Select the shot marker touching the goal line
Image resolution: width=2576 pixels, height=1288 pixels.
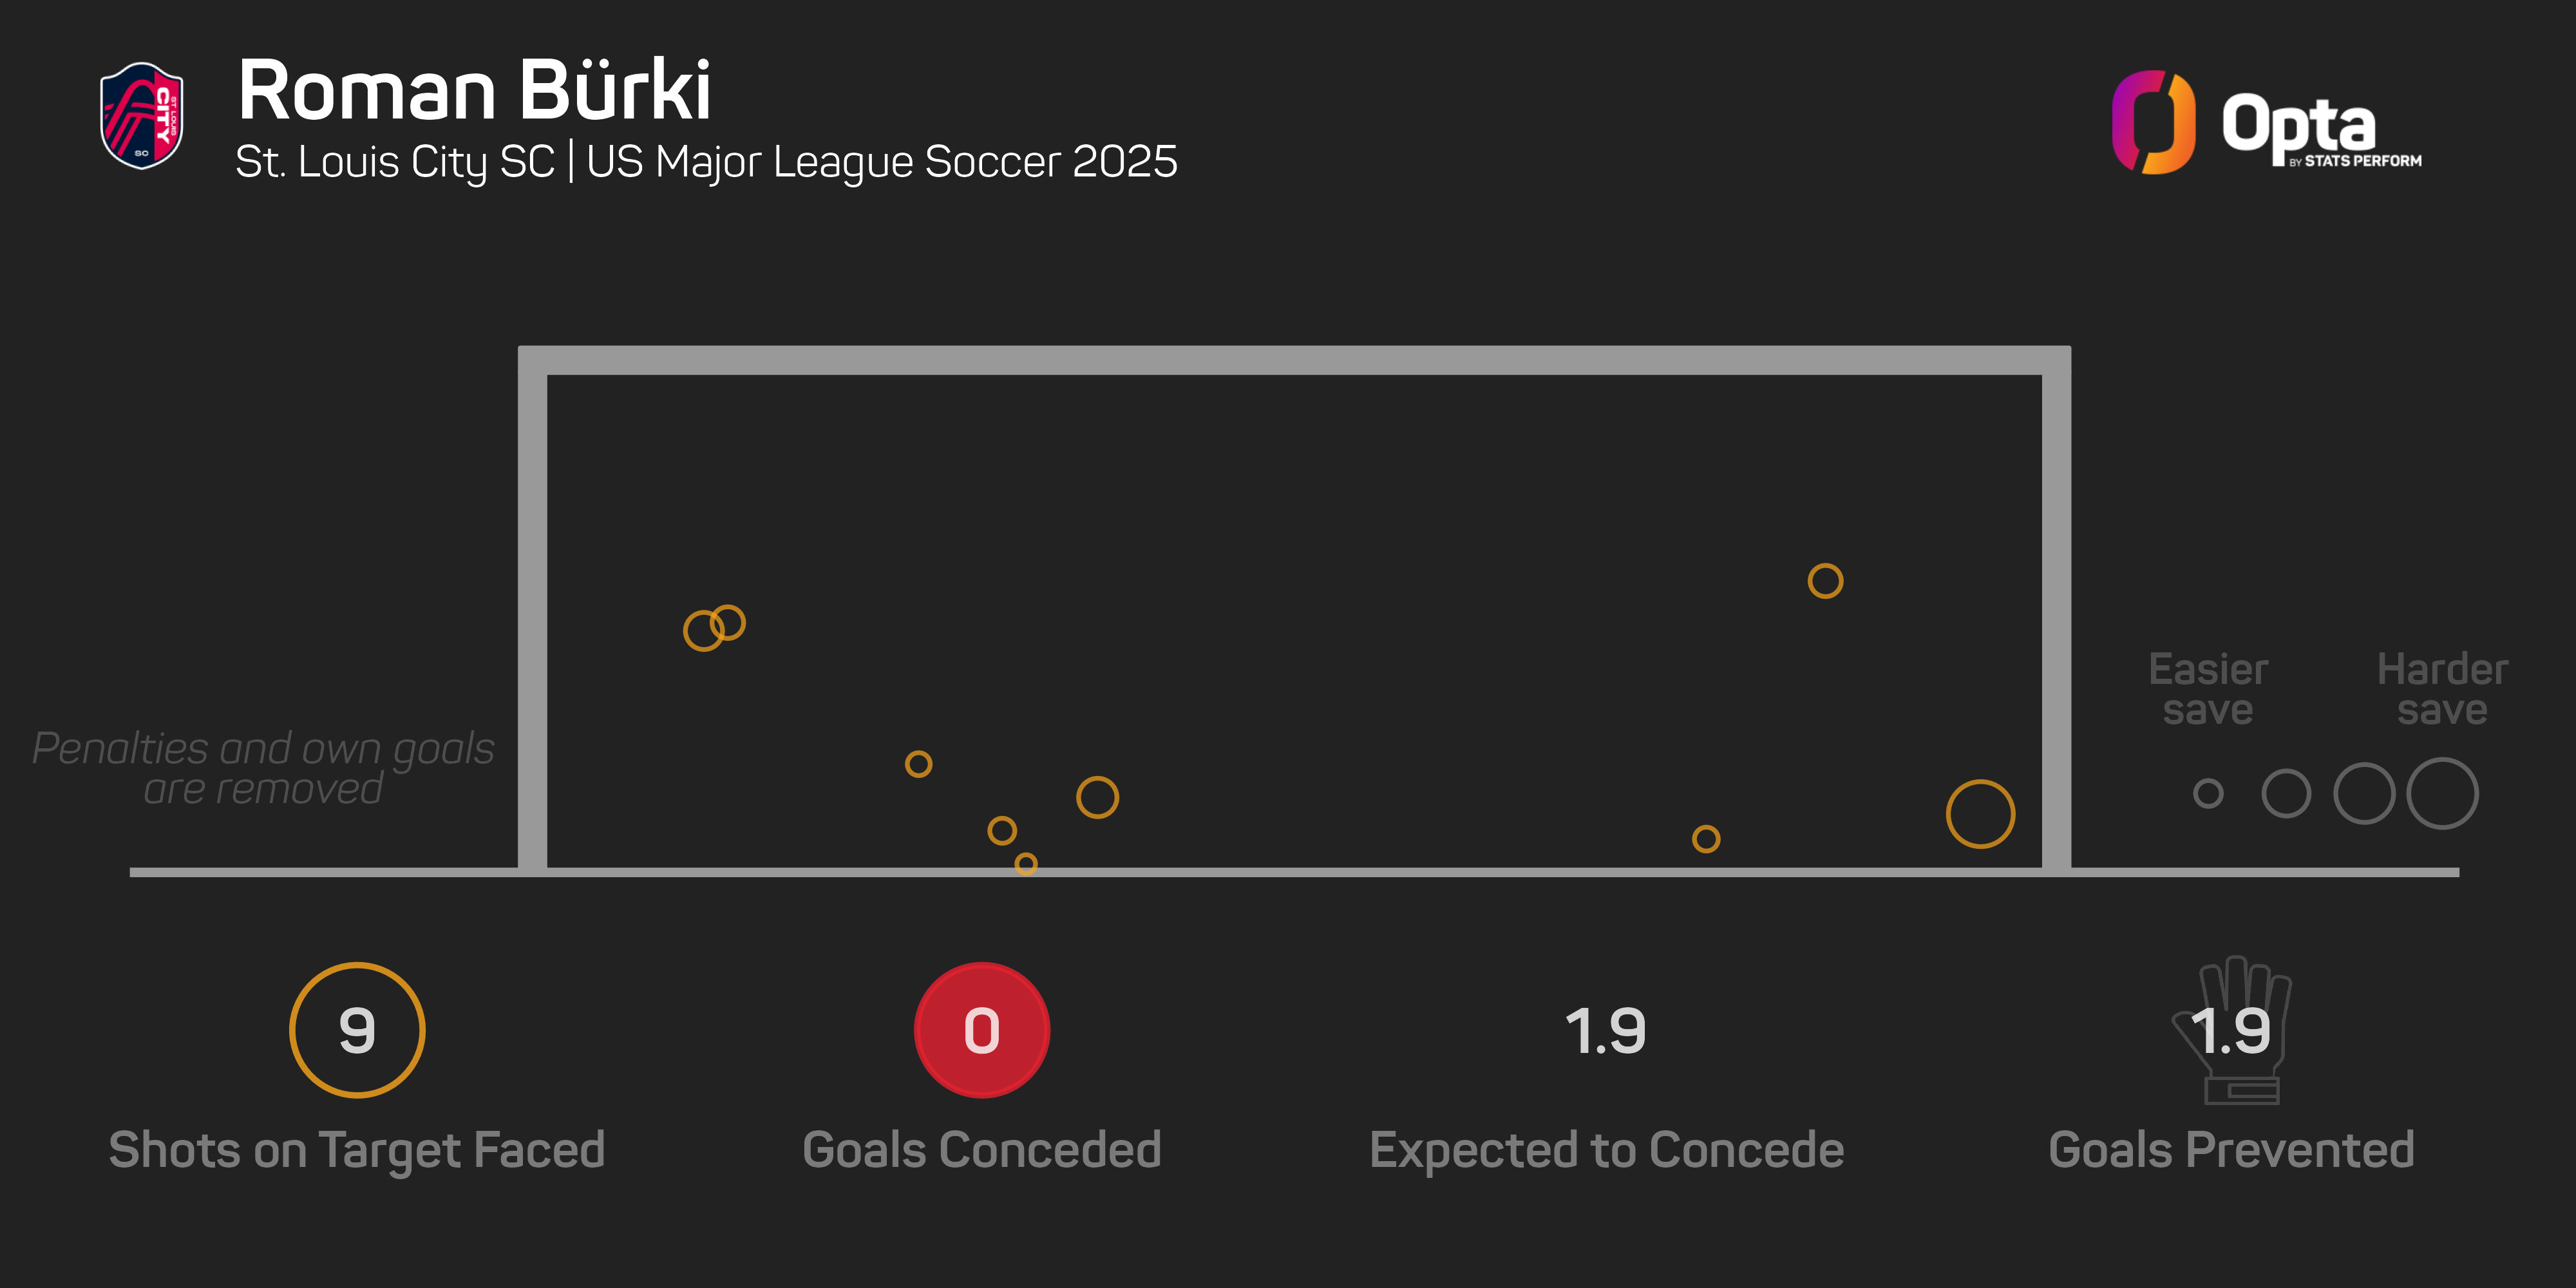coord(1026,863)
